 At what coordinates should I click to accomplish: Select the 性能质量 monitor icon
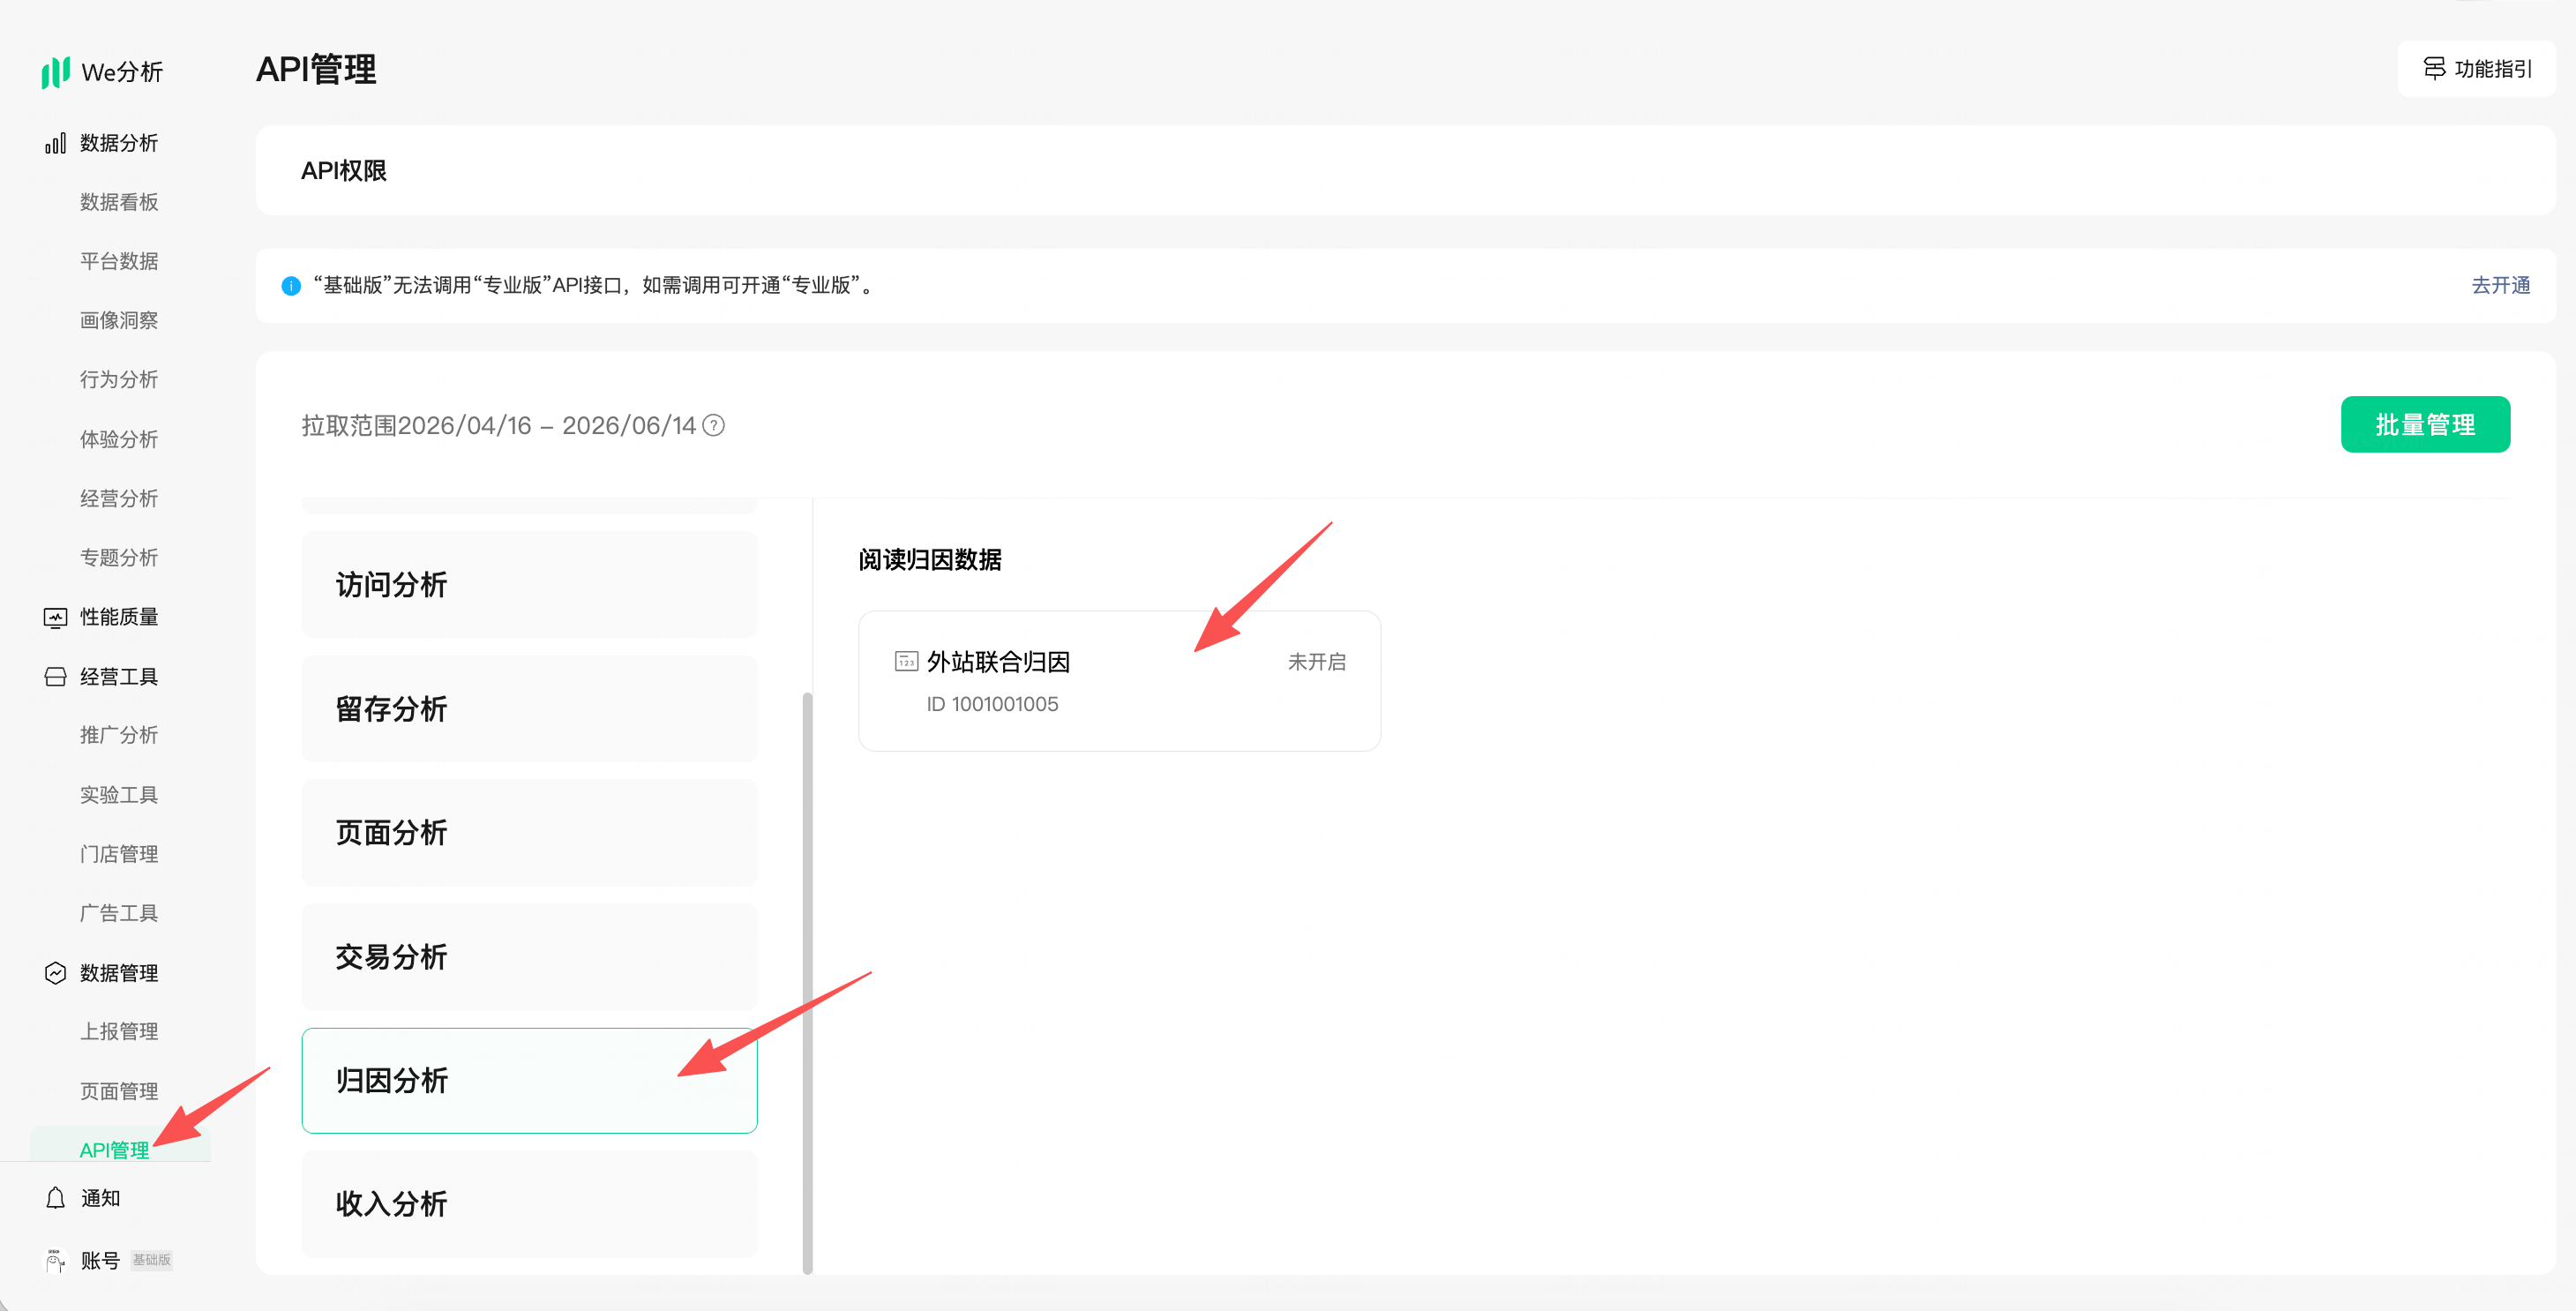tap(55, 617)
